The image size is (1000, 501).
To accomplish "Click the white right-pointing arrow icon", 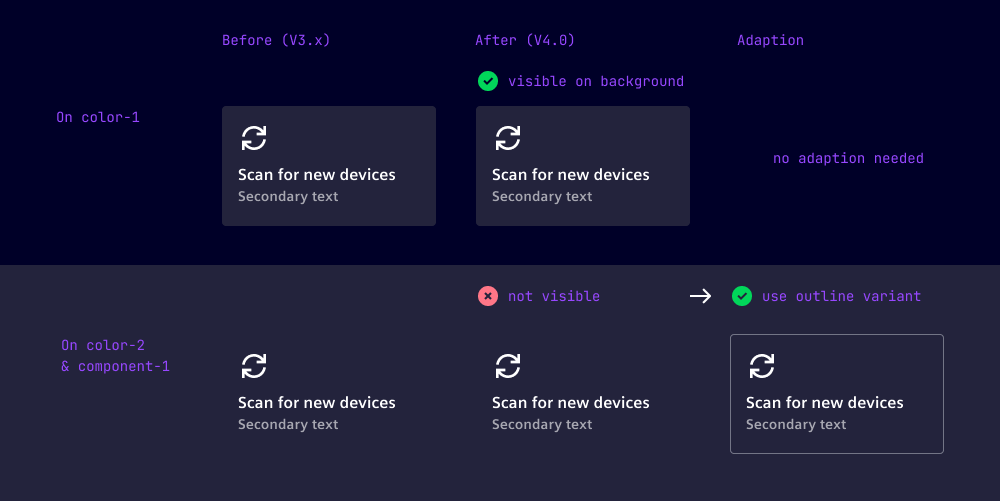I will 700,296.
